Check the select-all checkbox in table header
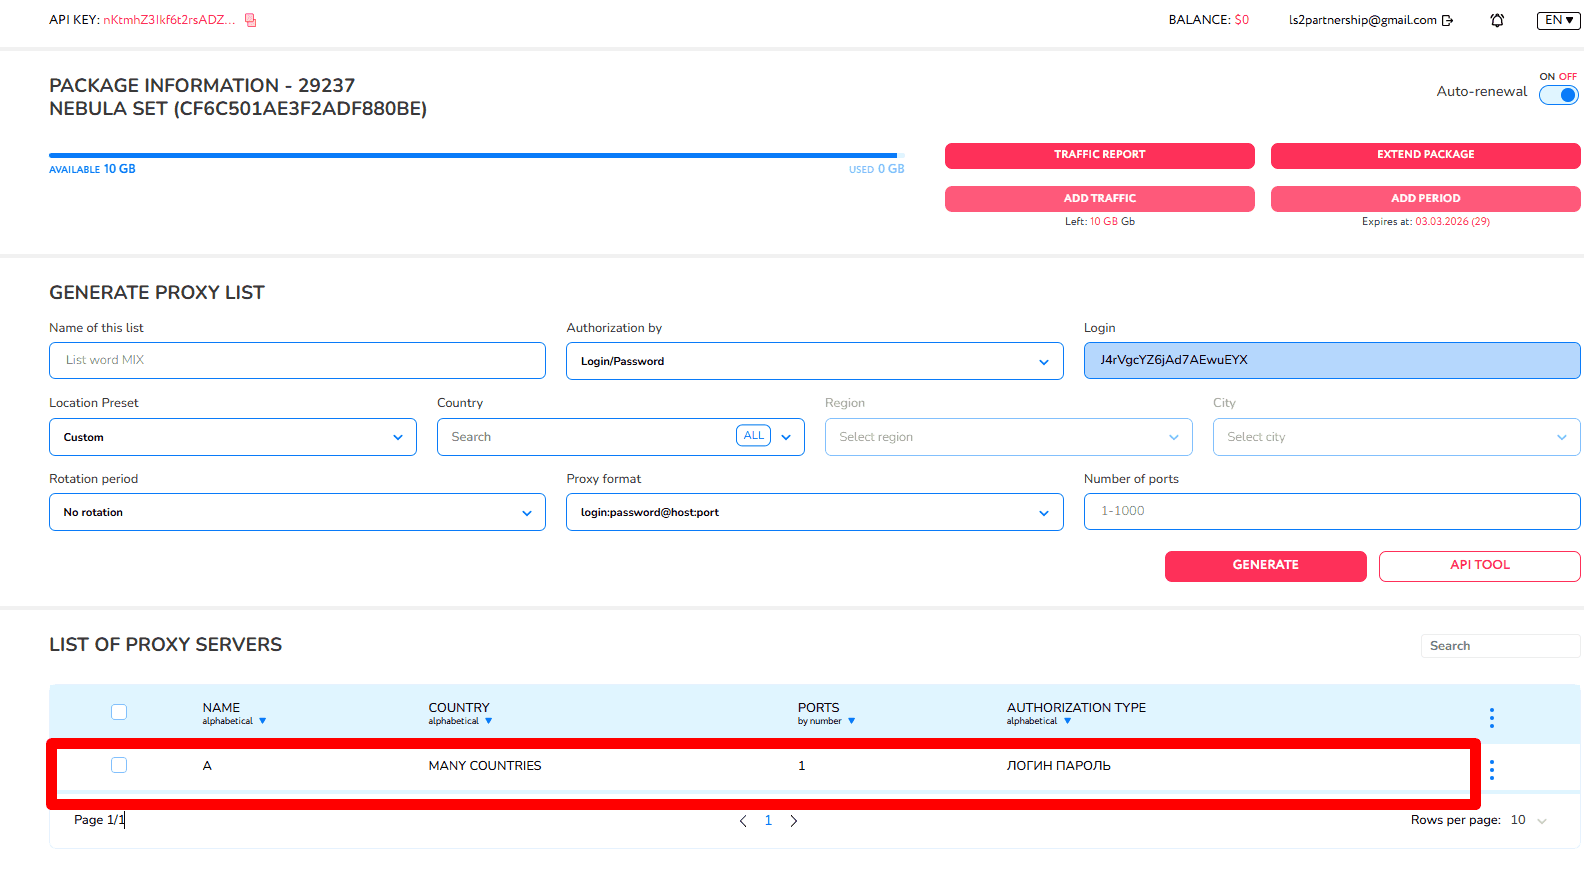This screenshot has width=1584, height=874. click(119, 712)
